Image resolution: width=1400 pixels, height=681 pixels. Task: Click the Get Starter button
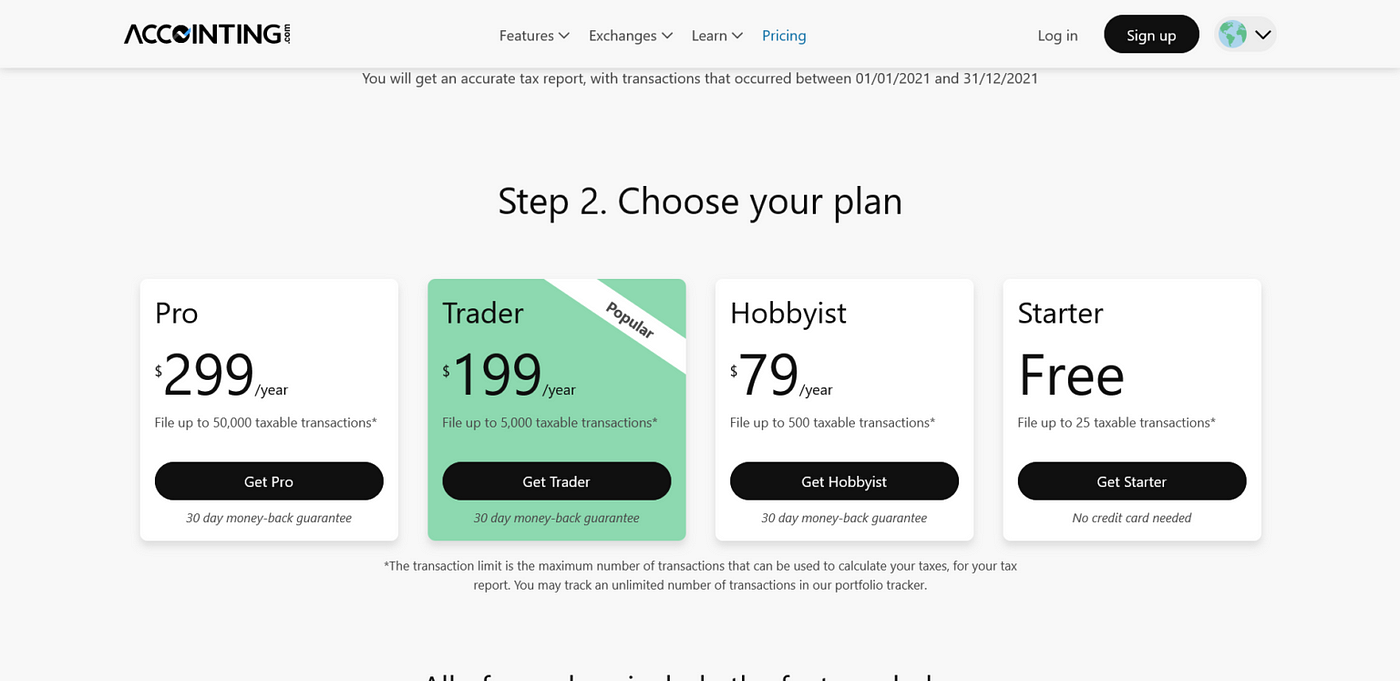click(x=1132, y=481)
